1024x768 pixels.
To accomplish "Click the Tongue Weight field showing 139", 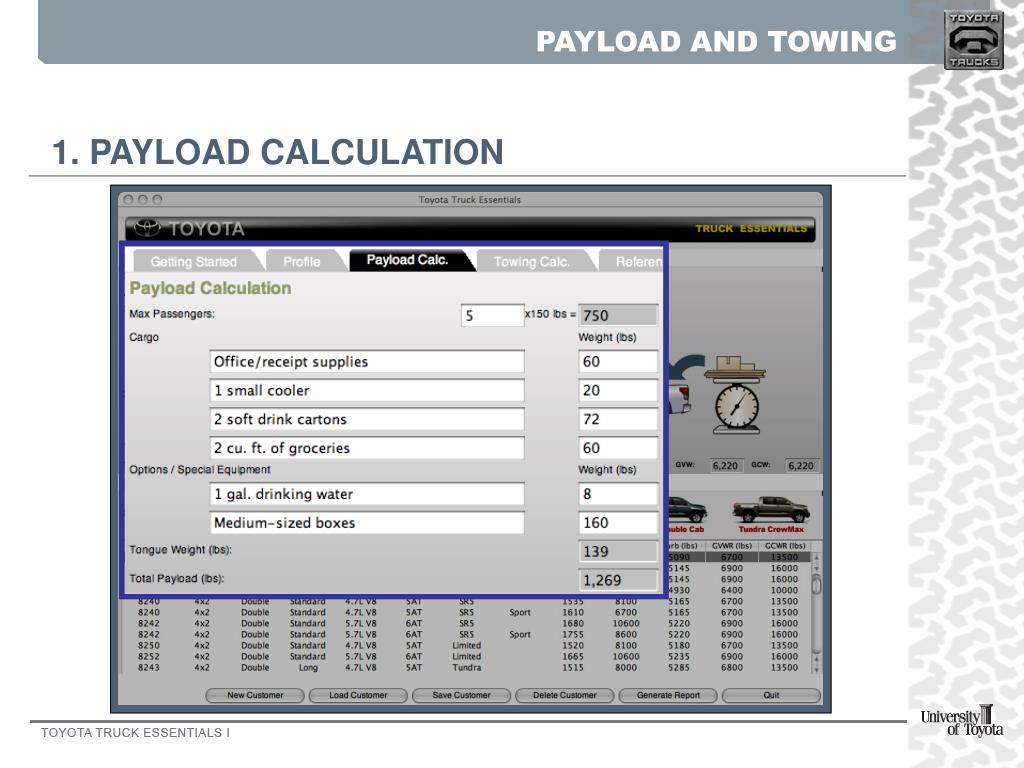I will [618, 552].
